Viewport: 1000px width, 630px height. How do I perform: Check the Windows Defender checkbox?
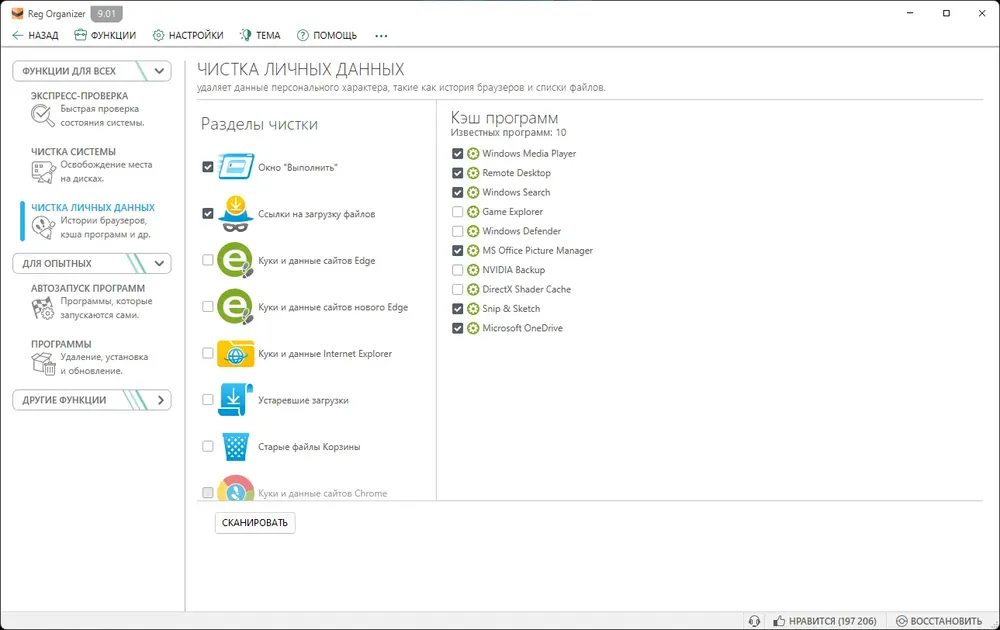coord(457,231)
